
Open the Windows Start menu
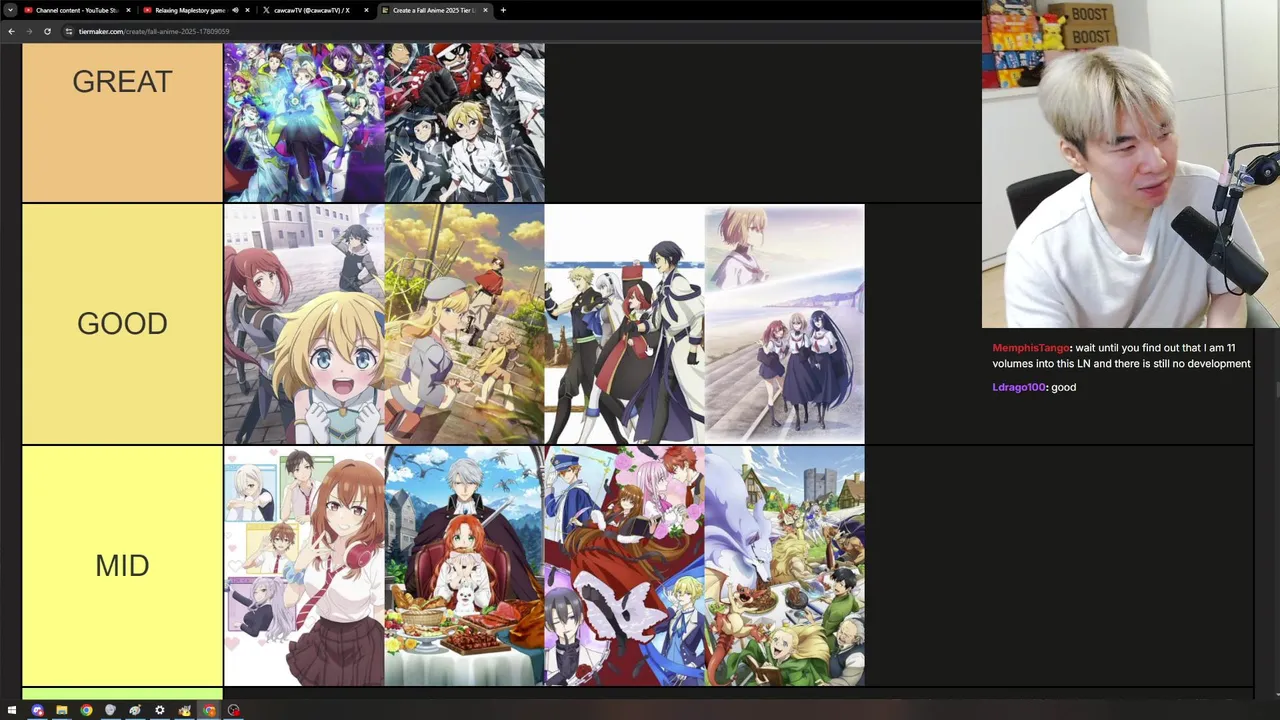[12, 711]
